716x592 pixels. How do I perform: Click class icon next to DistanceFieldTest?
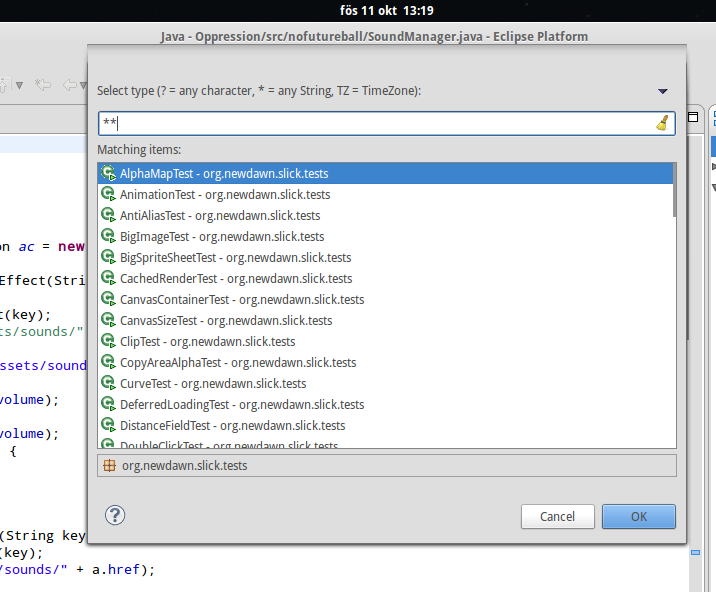pyautogui.click(x=108, y=425)
